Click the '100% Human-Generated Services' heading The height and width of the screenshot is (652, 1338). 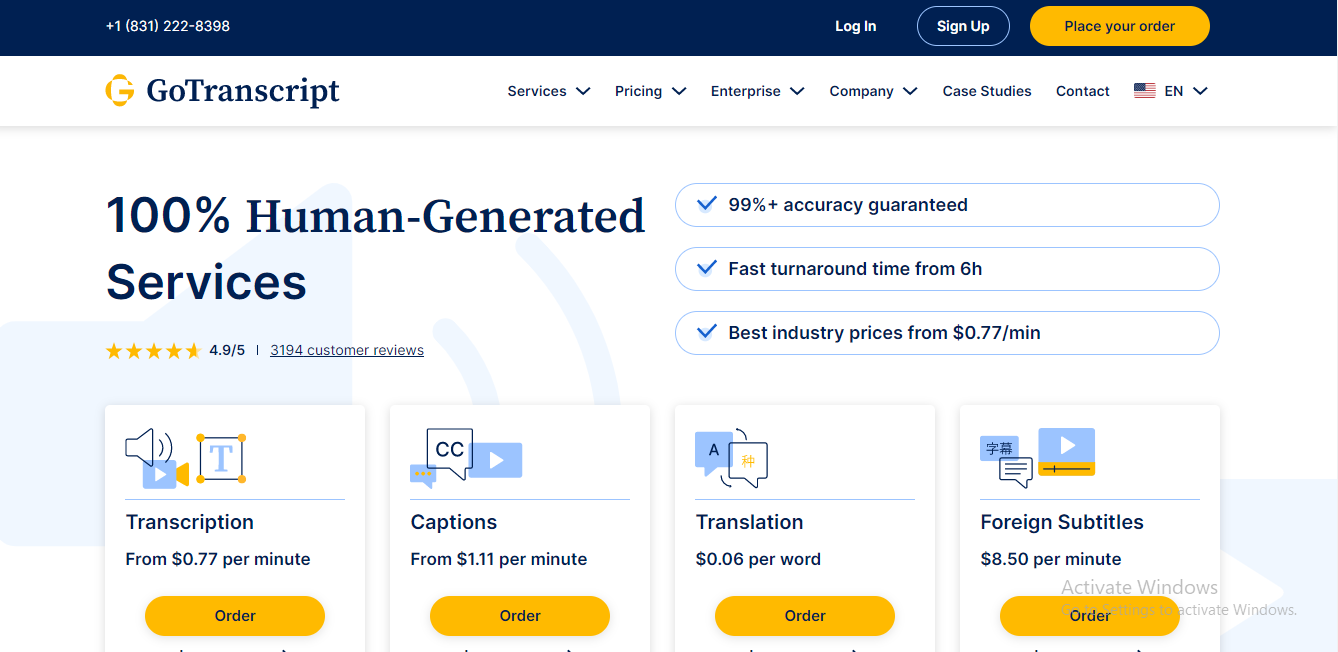(x=376, y=249)
